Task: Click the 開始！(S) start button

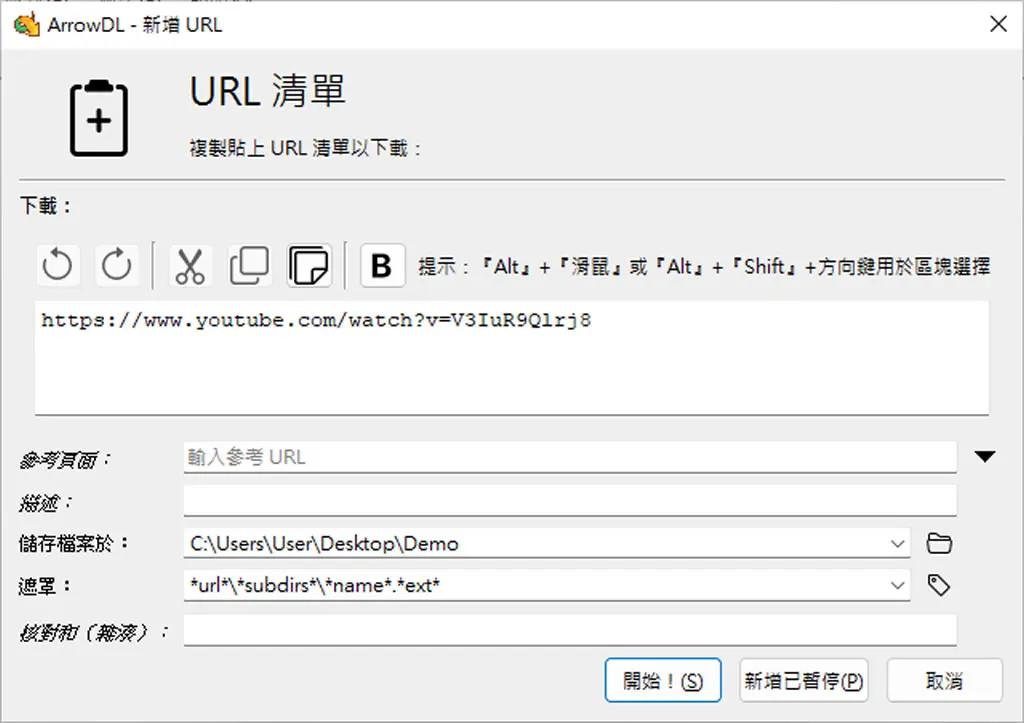Action: pyautogui.click(x=663, y=681)
